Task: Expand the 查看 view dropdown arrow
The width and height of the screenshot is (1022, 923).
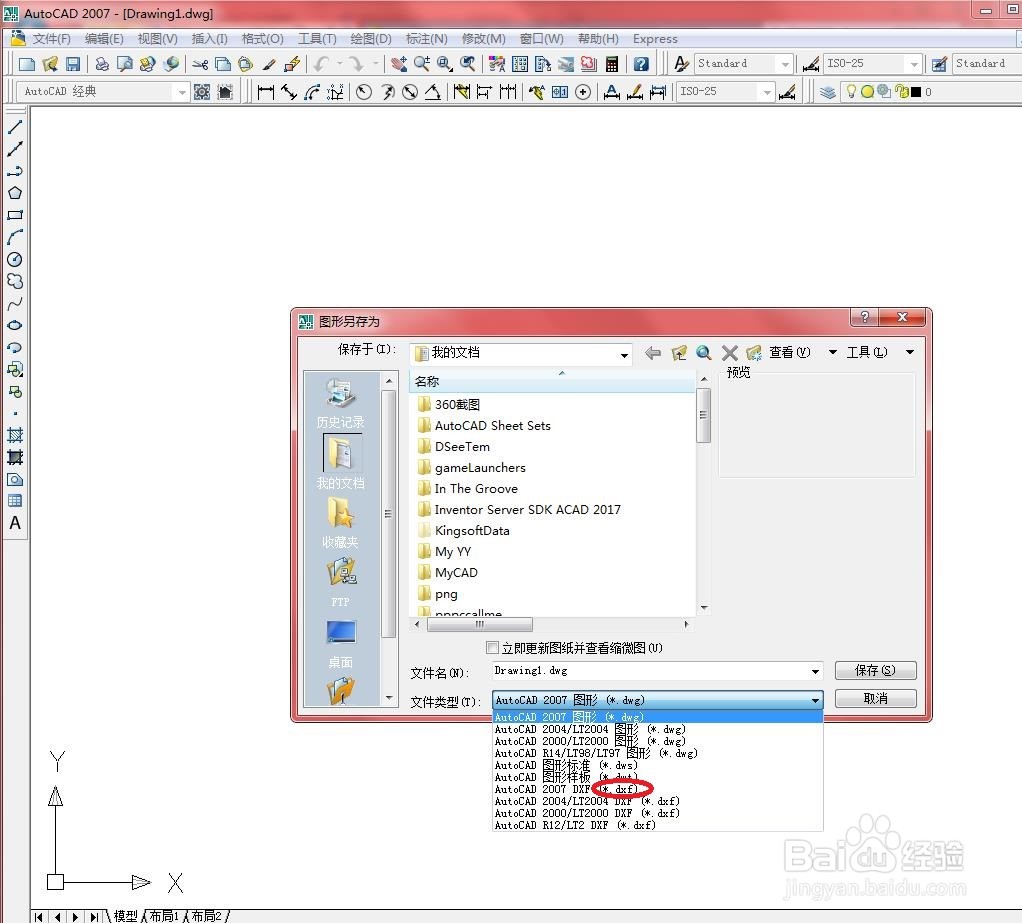Action: click(832, 353)
